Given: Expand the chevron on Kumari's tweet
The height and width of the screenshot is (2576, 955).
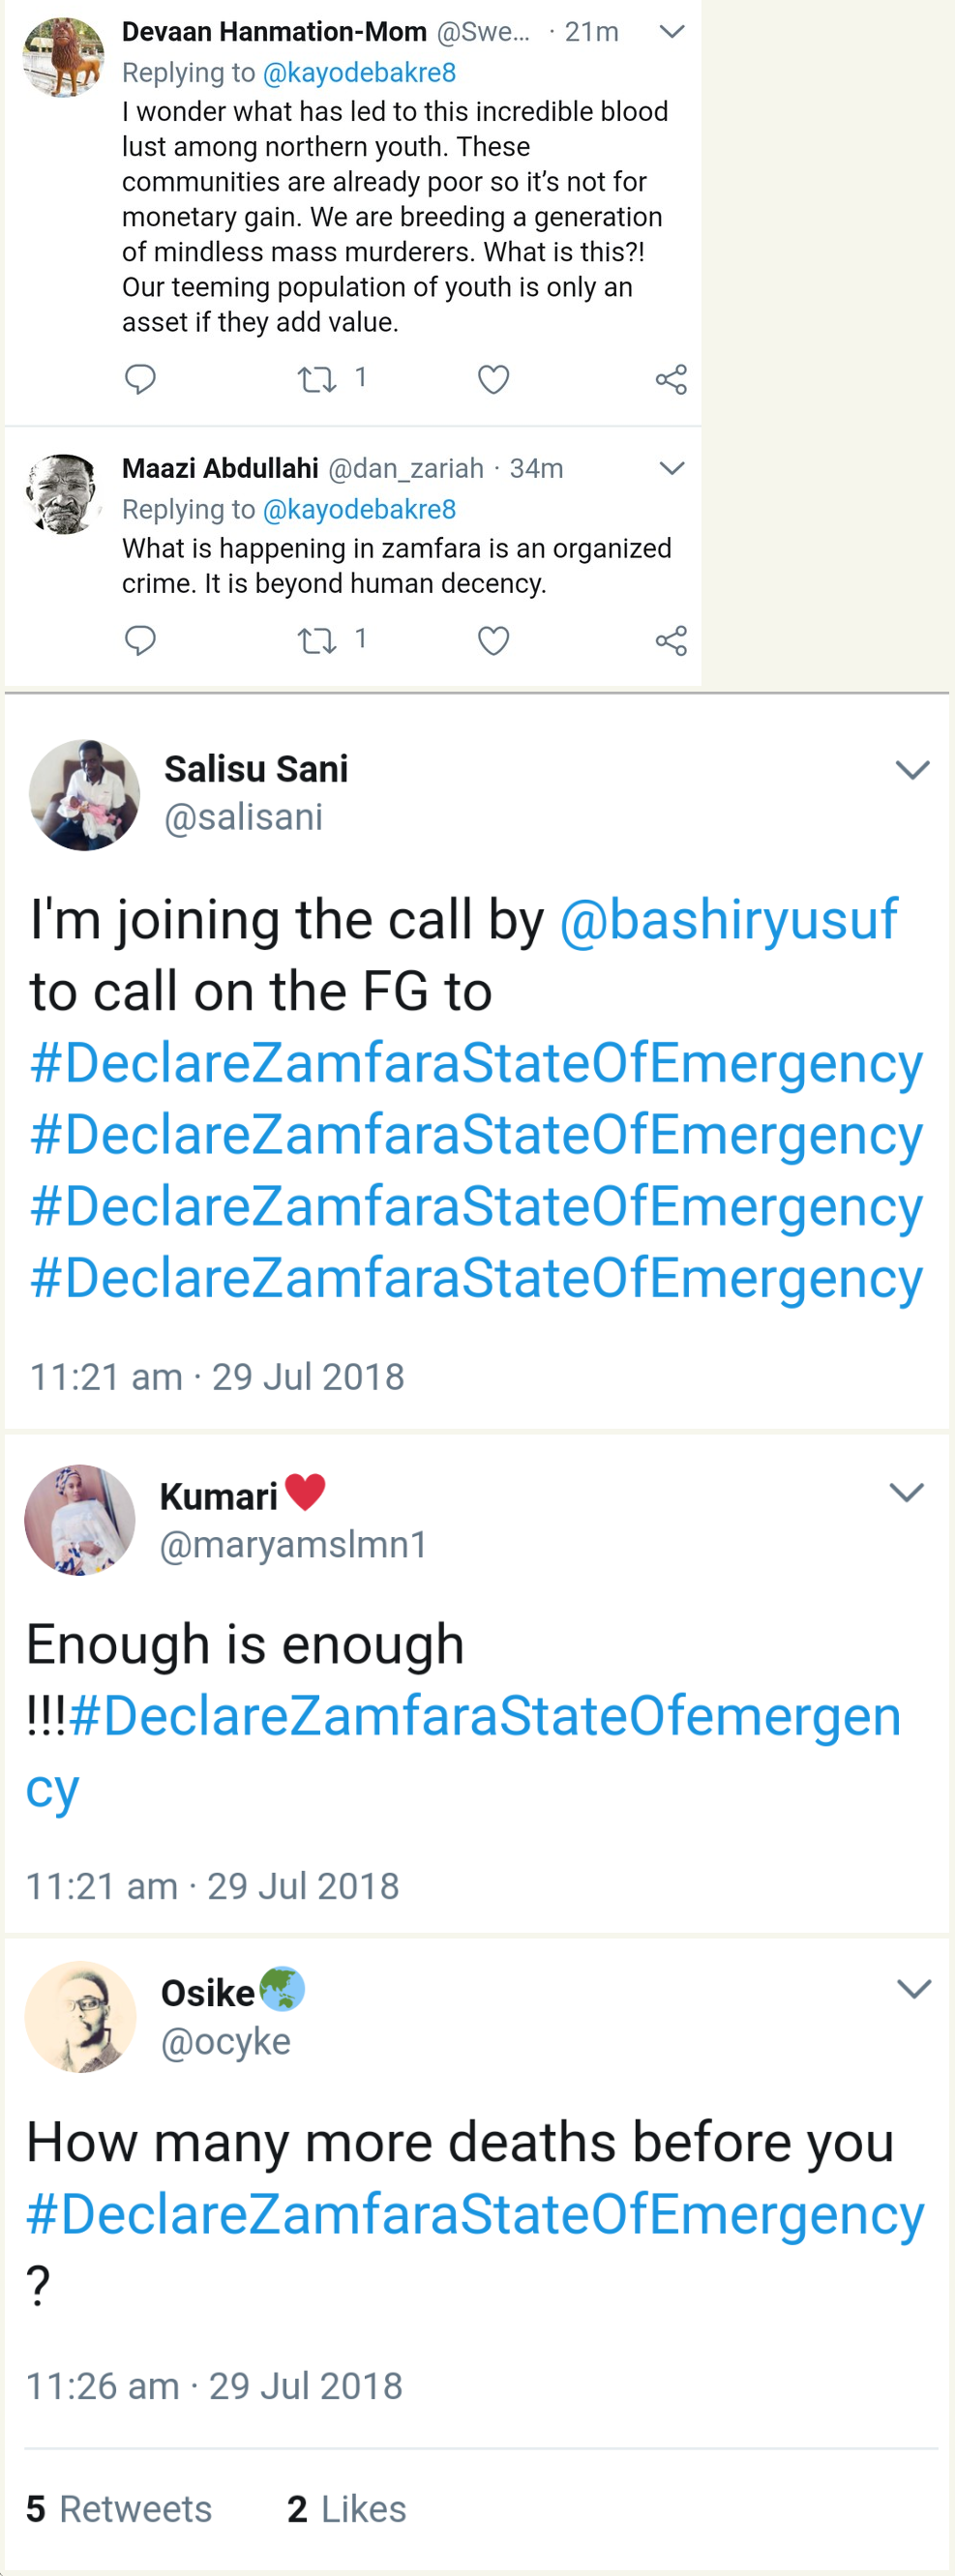Looking at the screenshot, I should point(906,1492).
